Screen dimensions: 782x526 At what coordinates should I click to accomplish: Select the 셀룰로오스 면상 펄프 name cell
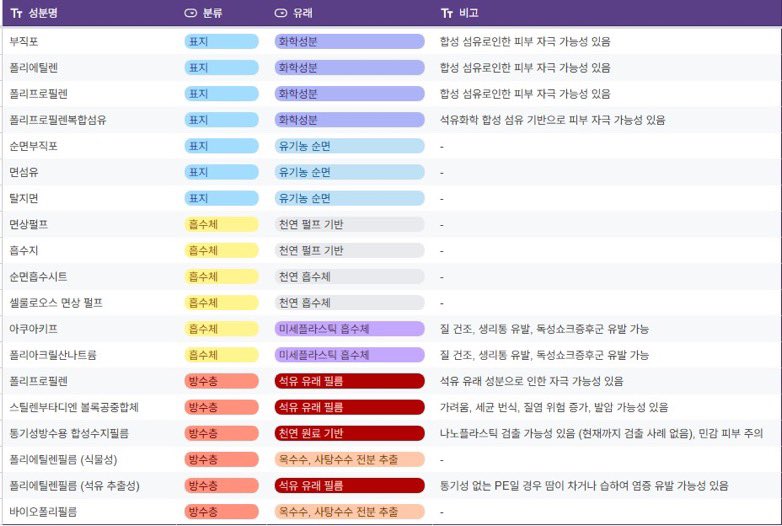click(x=56, y=303)
